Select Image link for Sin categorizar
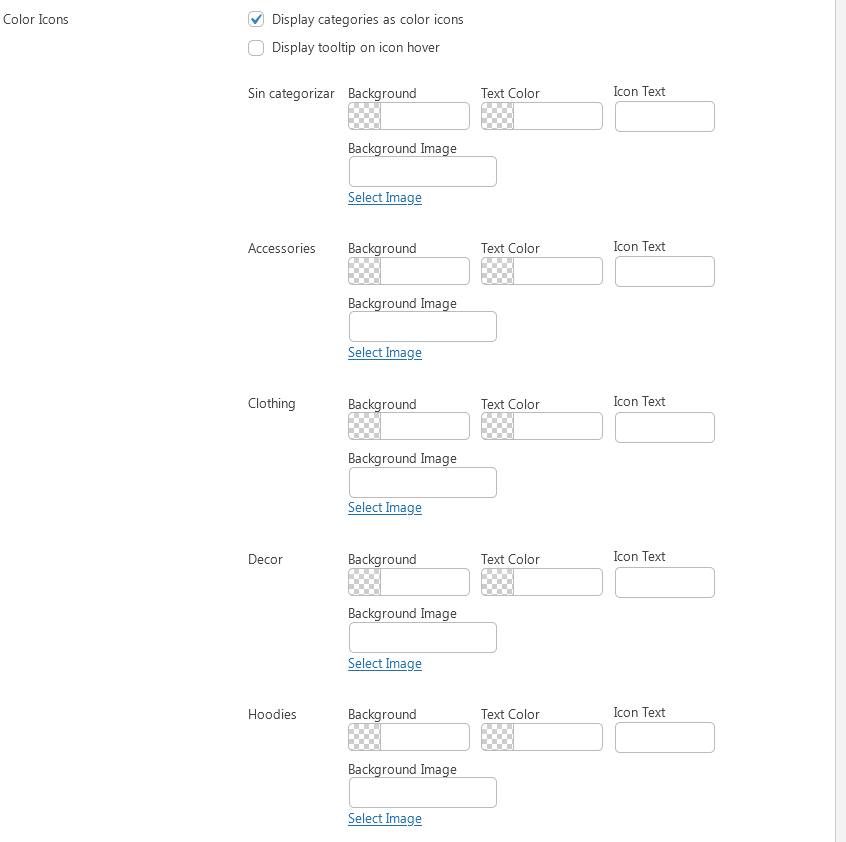This screenshot has width=846, height=842. click(x=385, y=197)
